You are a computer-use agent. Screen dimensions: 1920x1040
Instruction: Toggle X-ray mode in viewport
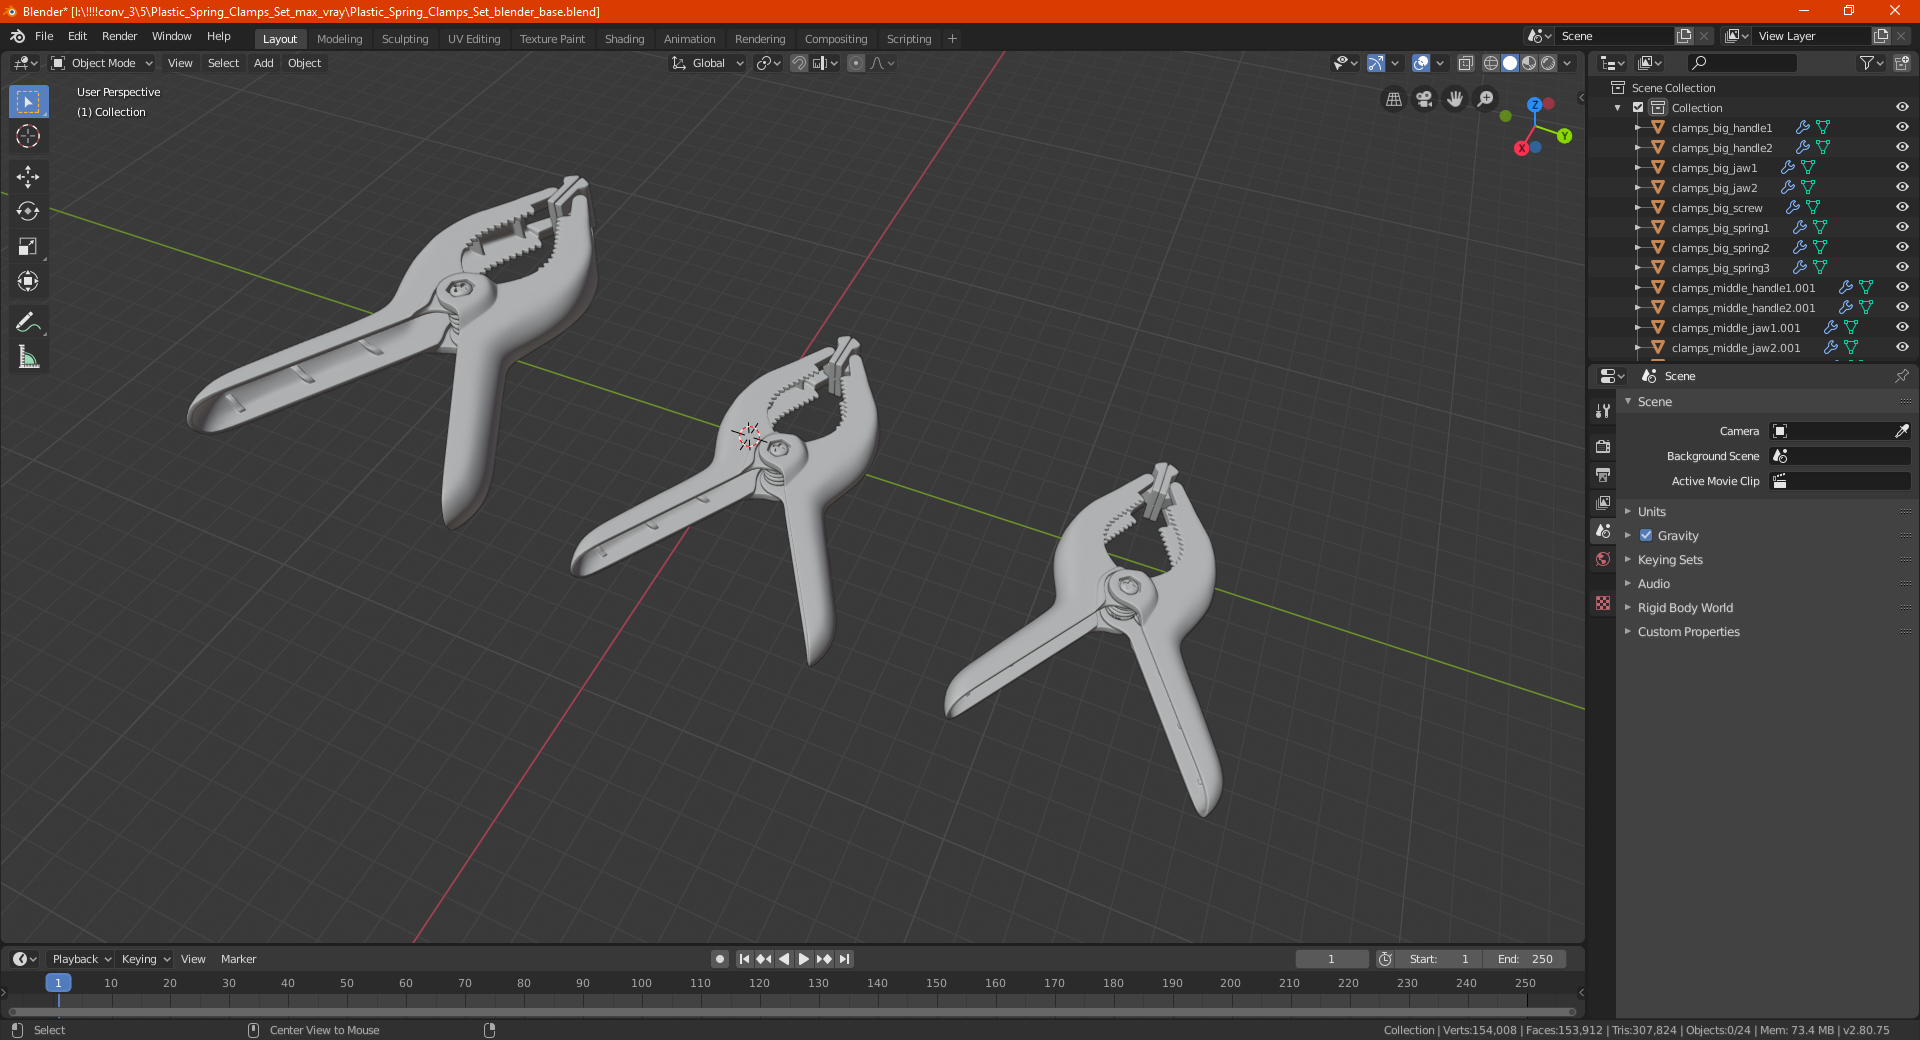(1466, 63)
